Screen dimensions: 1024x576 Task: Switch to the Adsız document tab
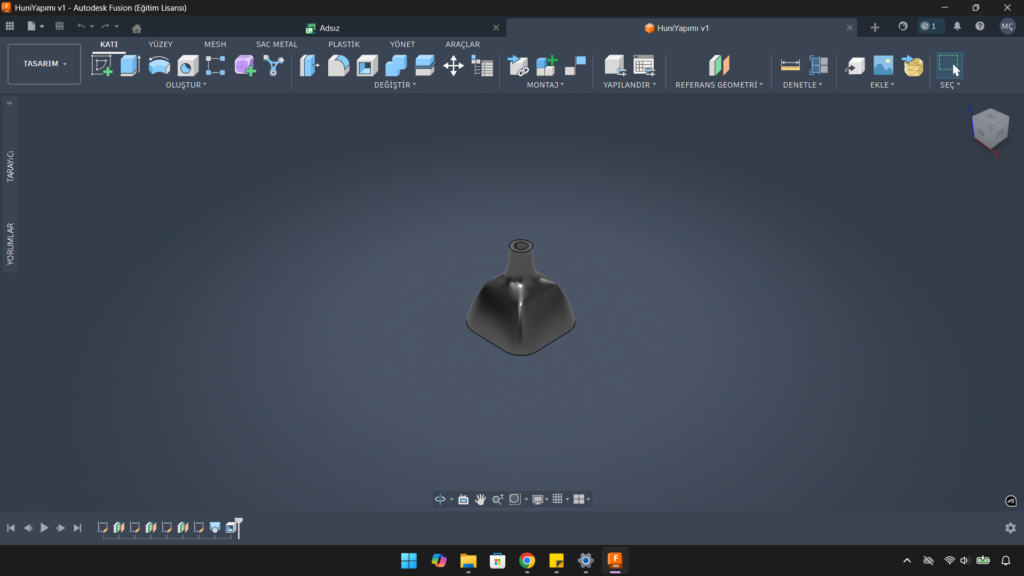329,28
